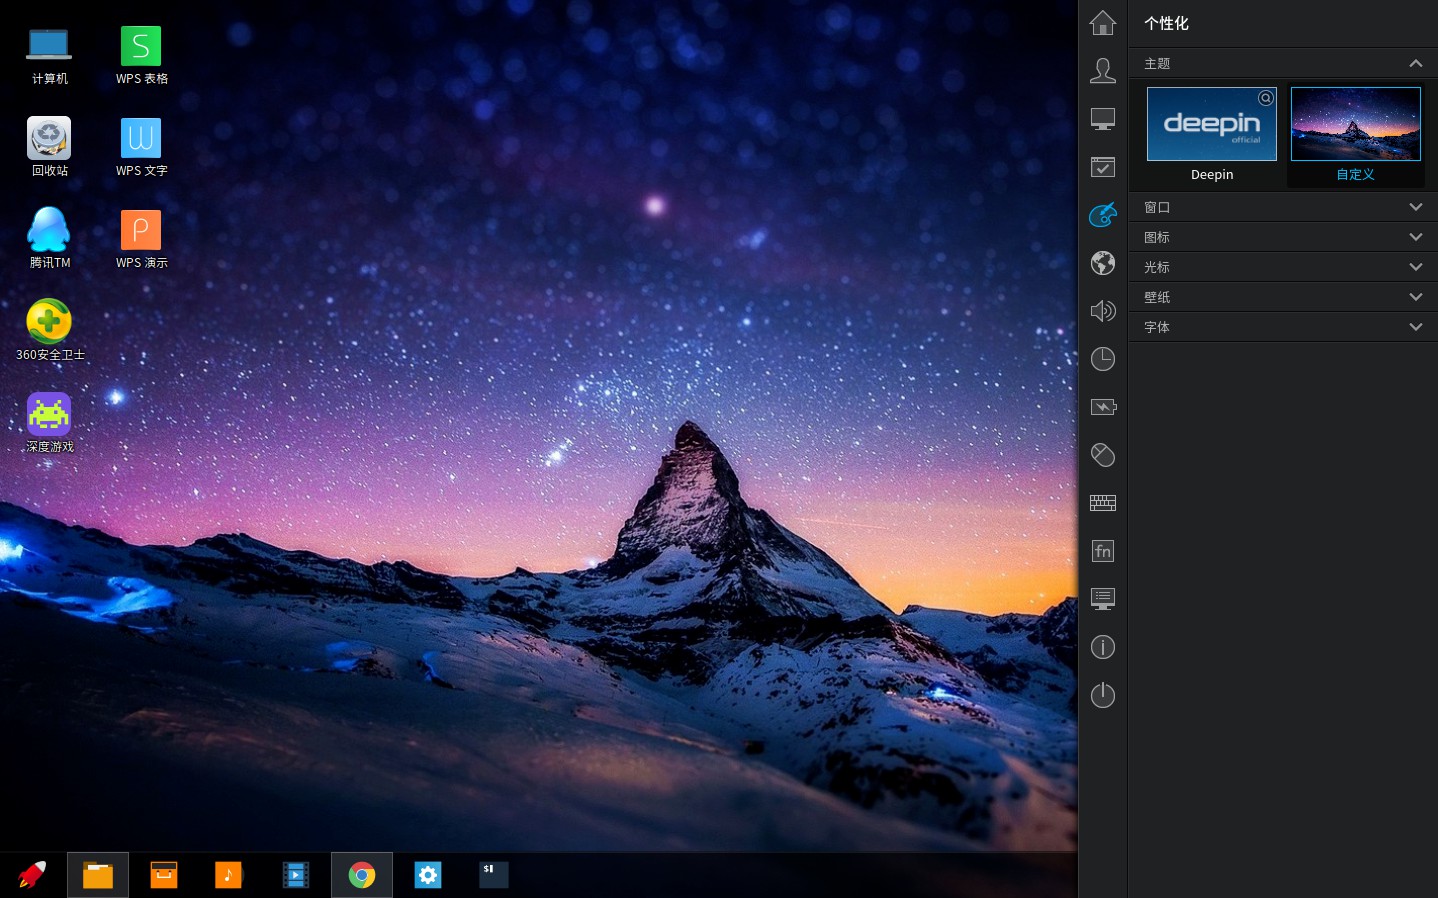Open 回收站 on the desktop
The height and width of the screenshot is (898, 1438).
[x=49, y=138]
